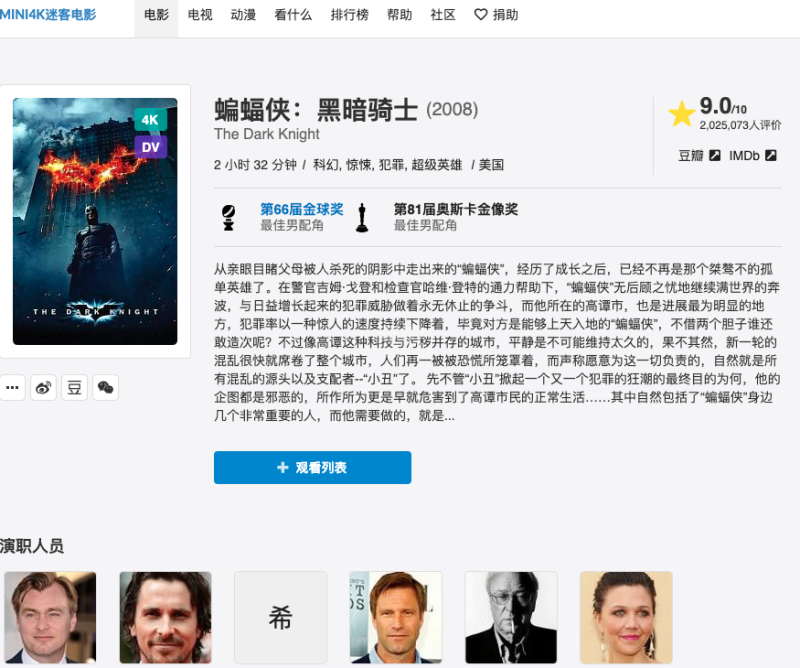Select the first cast member photo
Screen dimensions: 800x668
(x=50, y=617)
